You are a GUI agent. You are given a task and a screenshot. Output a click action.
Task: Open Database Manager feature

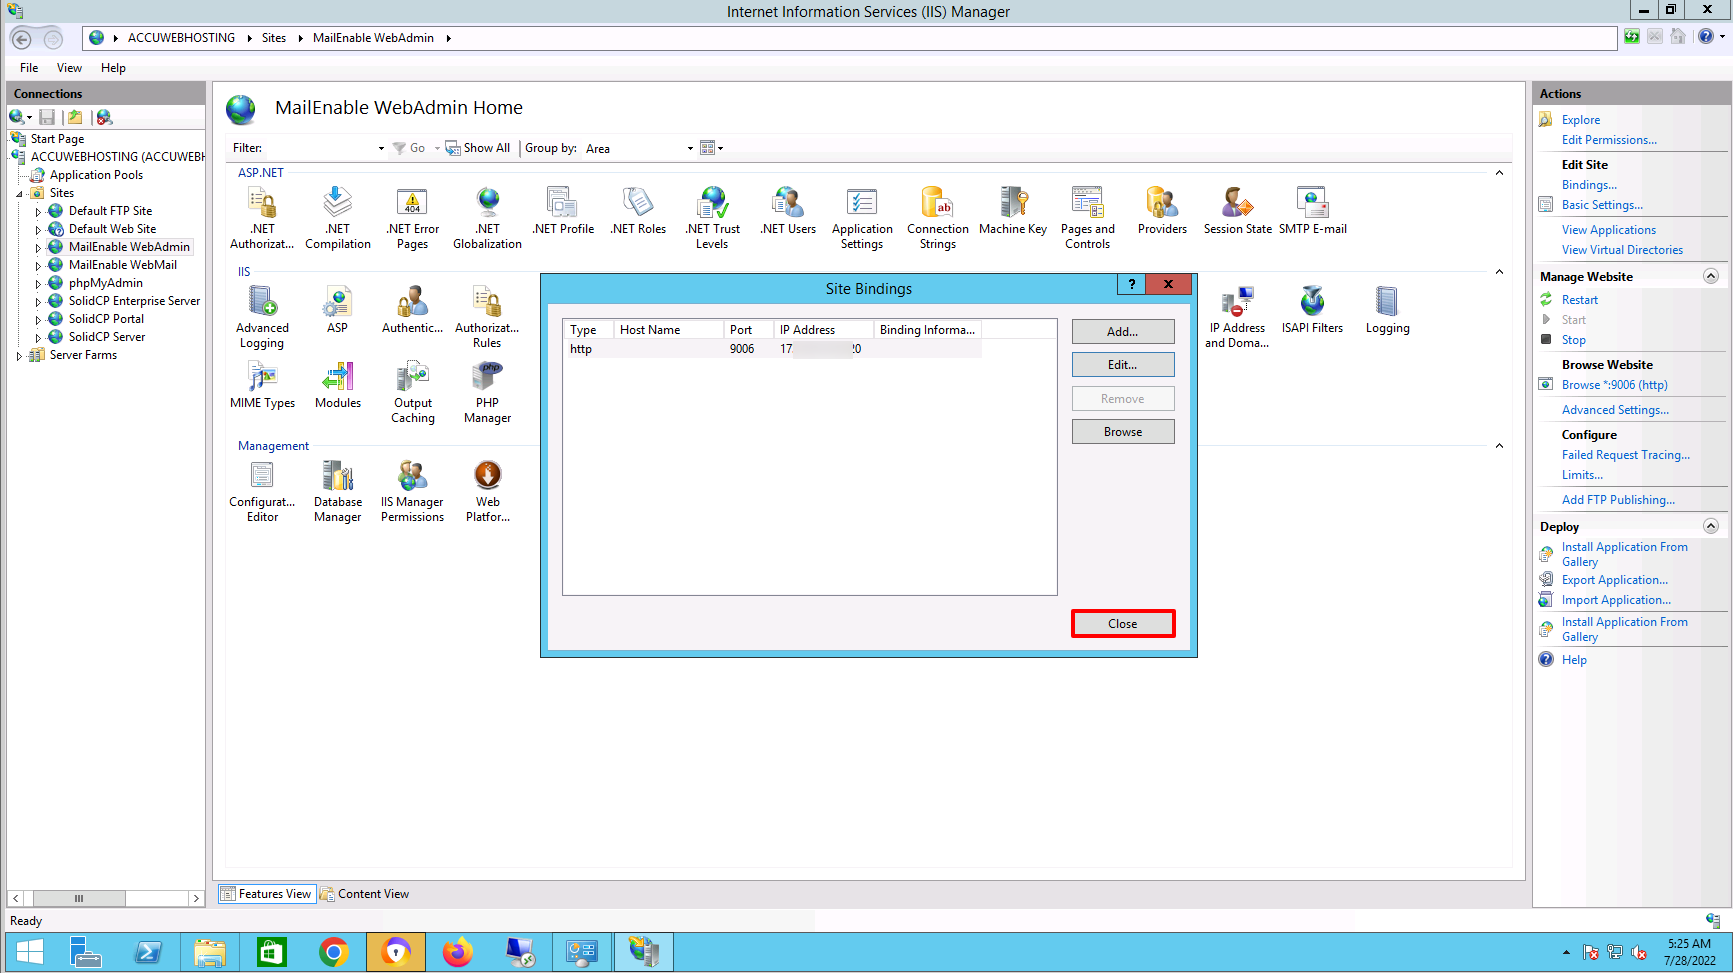tap(338, 490)
